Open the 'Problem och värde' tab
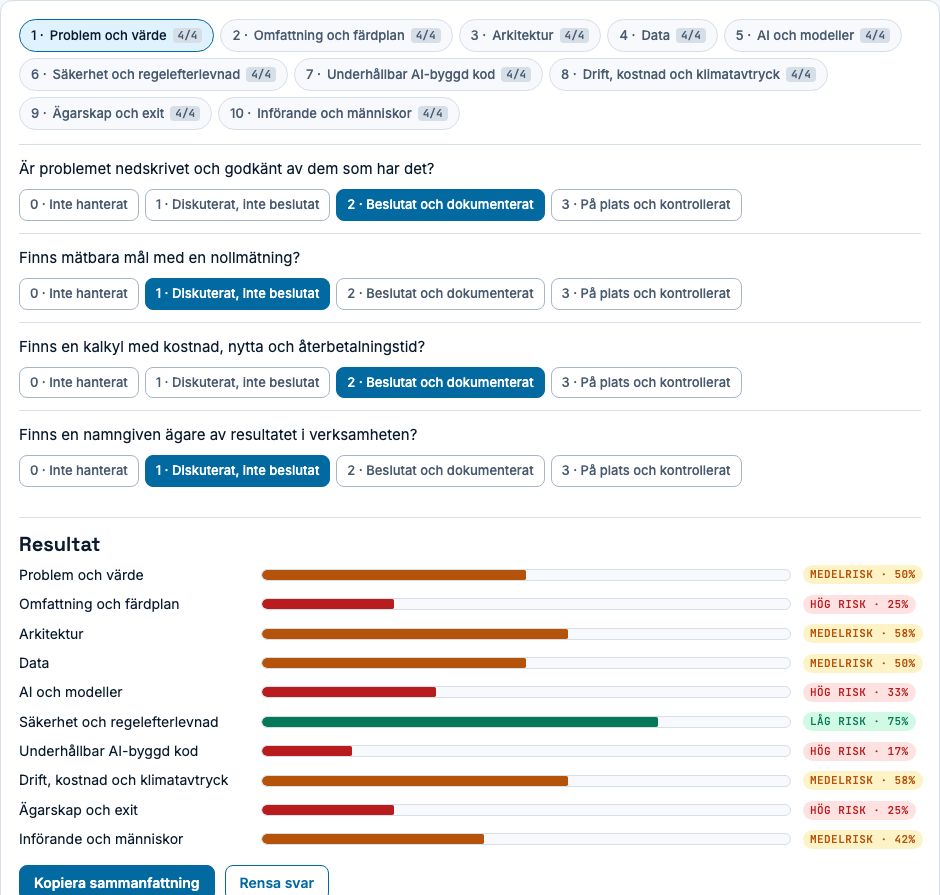 point(116,35)
